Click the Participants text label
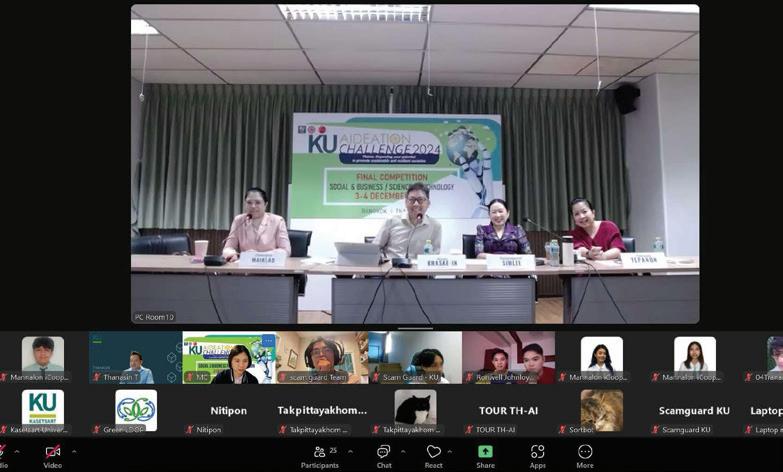Image resolution: width=783 pixels, height=472 pixels. pyautogui.click(x=320, y=465)
